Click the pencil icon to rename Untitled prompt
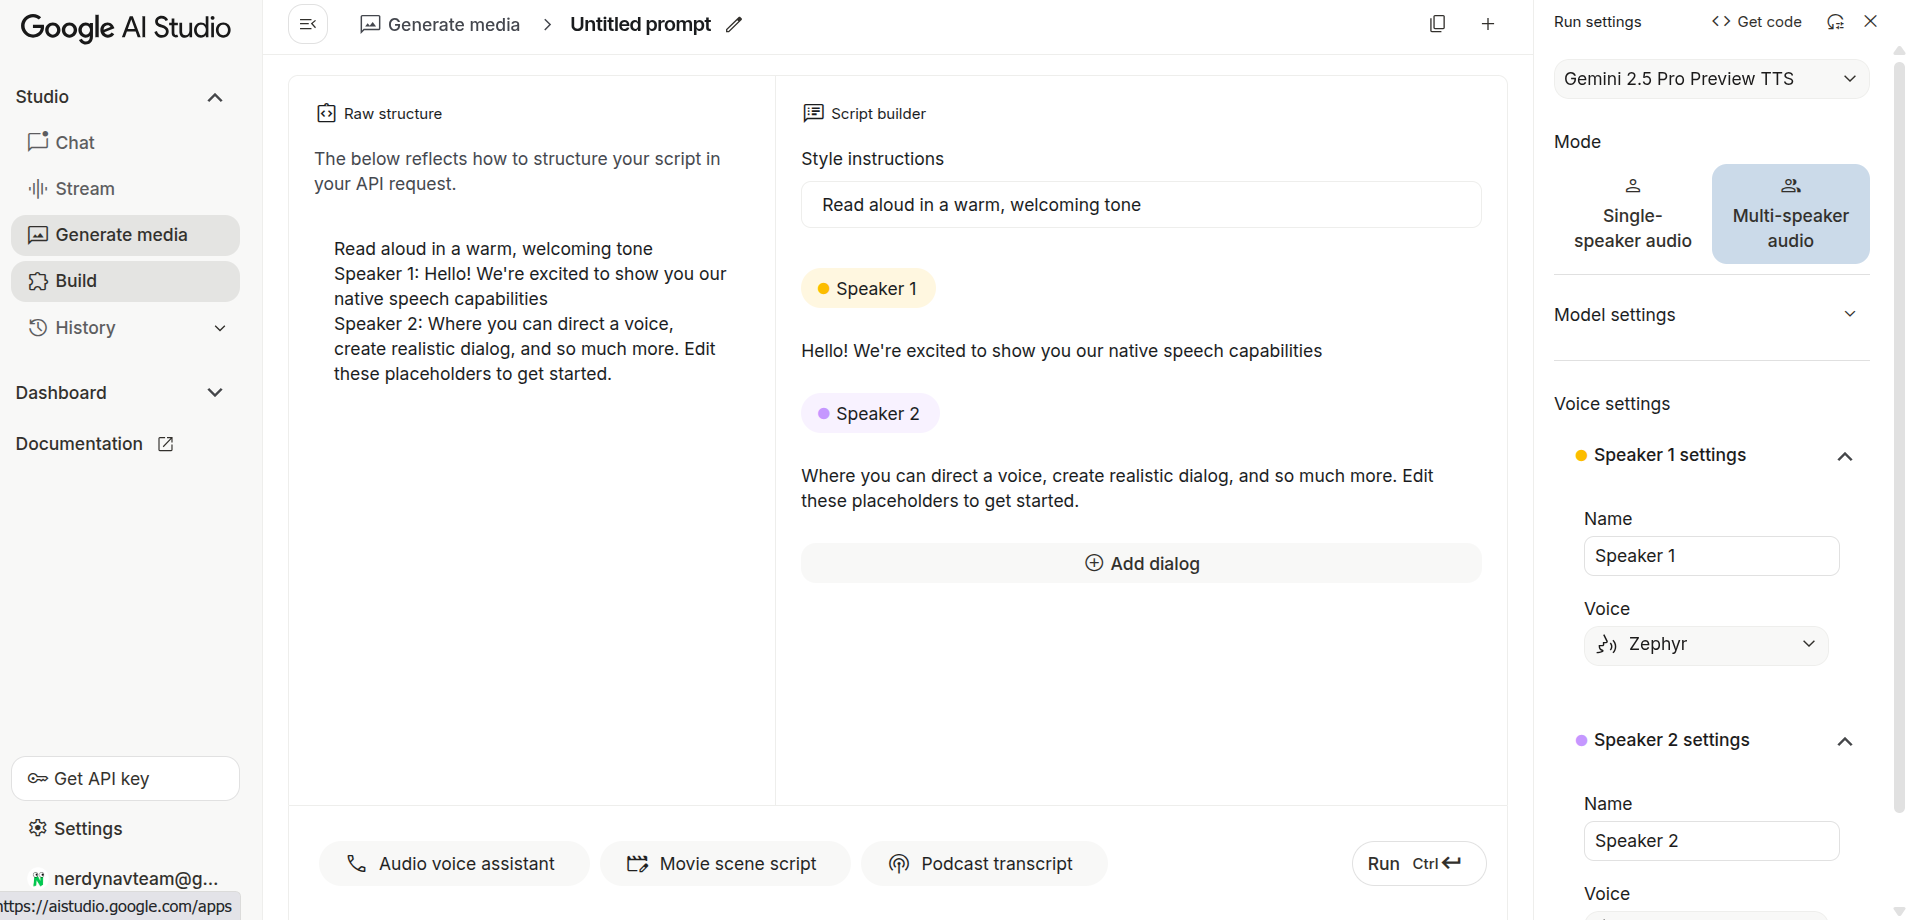 pyautogui.click(x=734, y=25)
